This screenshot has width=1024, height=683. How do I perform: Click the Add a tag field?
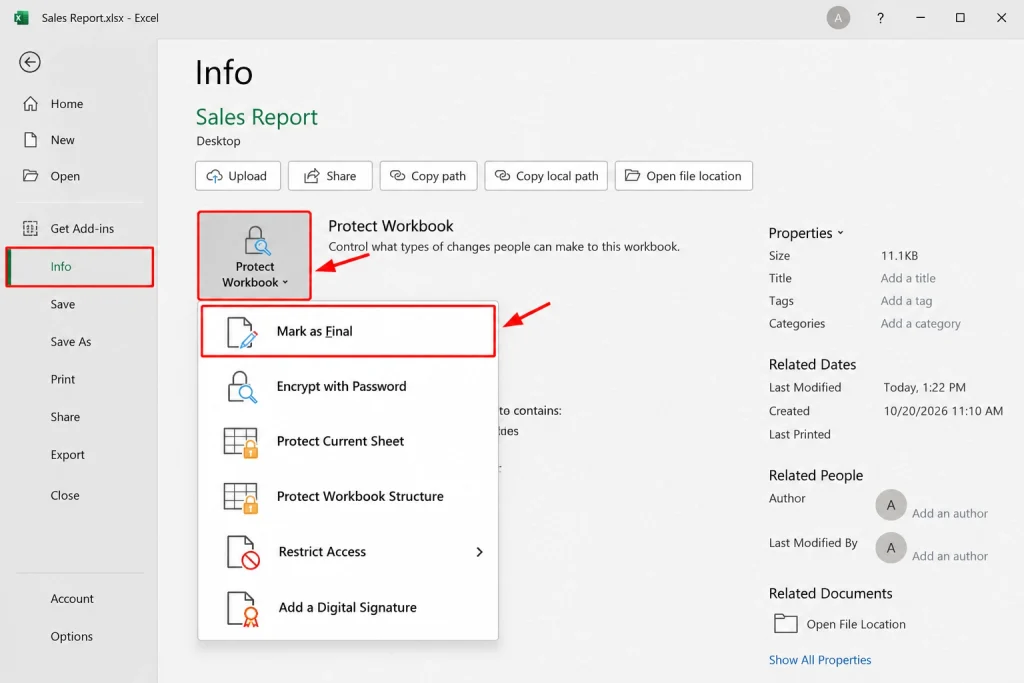point(906,301)
